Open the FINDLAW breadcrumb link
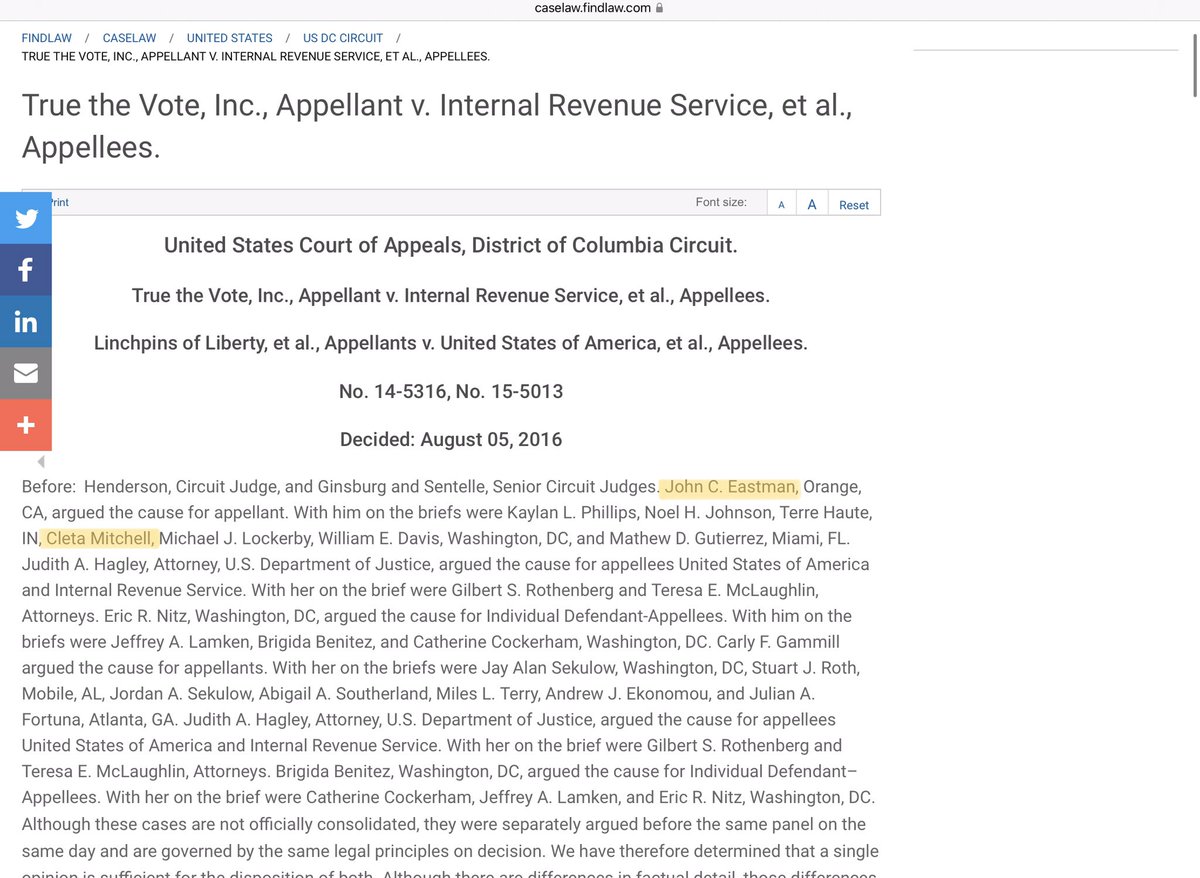1200x878 pixels. click(47, 38)
